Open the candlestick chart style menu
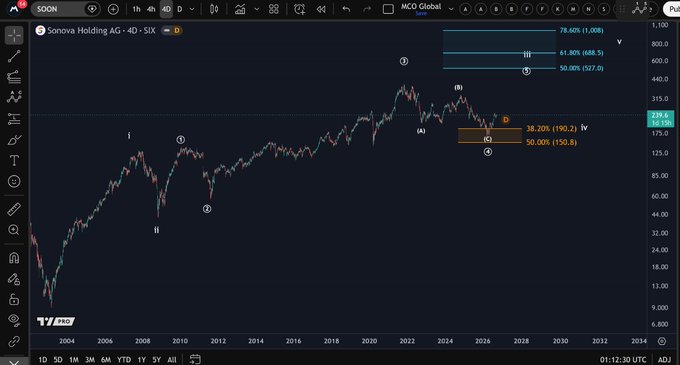Image resolution: width=680 pixels, height=365 pixels. coord(214,9)
